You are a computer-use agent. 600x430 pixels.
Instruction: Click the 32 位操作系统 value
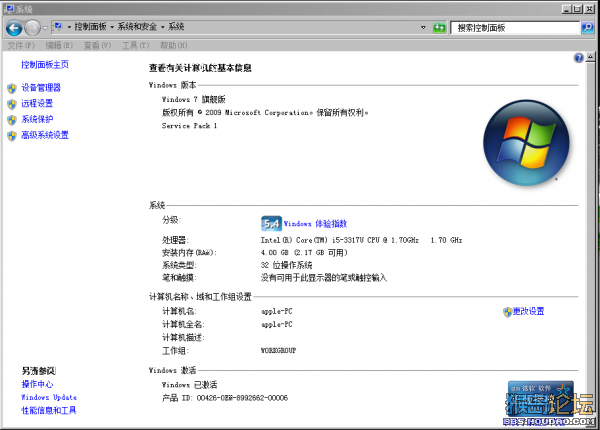(286, 265)
